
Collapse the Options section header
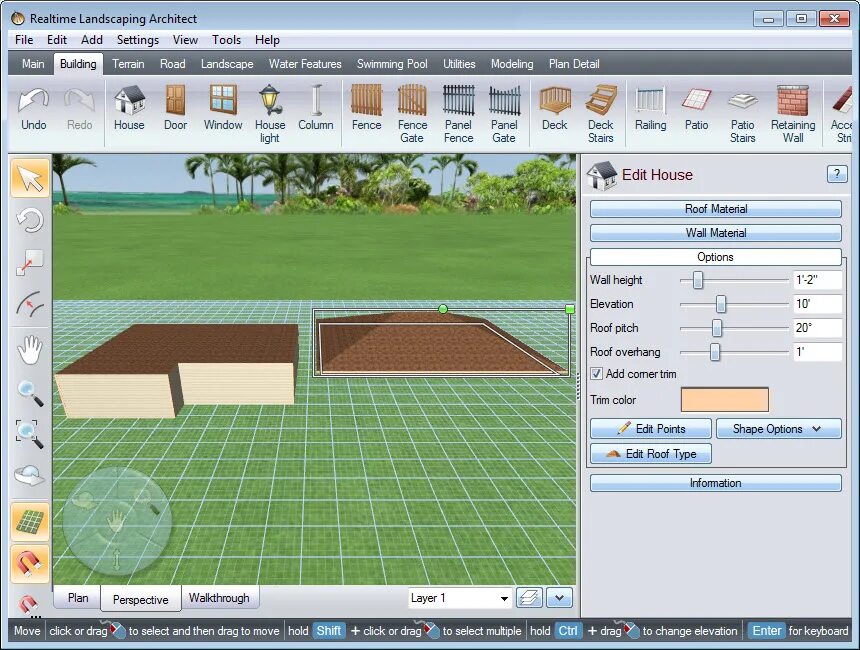click(716, 257)
